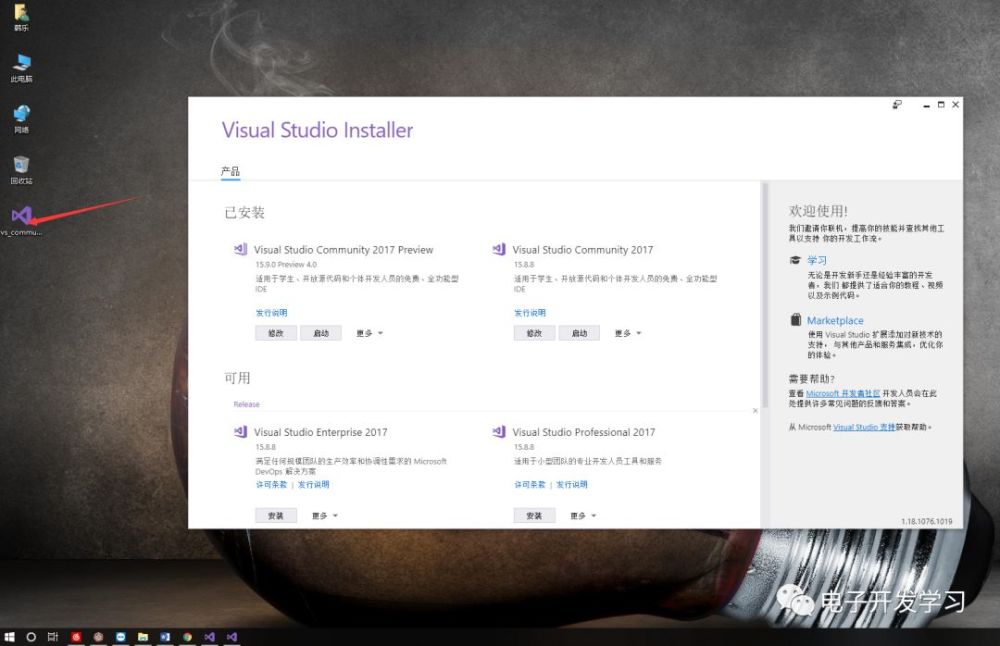Click the 已安装 section heading
This screenshot has height=646, width=1000.
244,212
